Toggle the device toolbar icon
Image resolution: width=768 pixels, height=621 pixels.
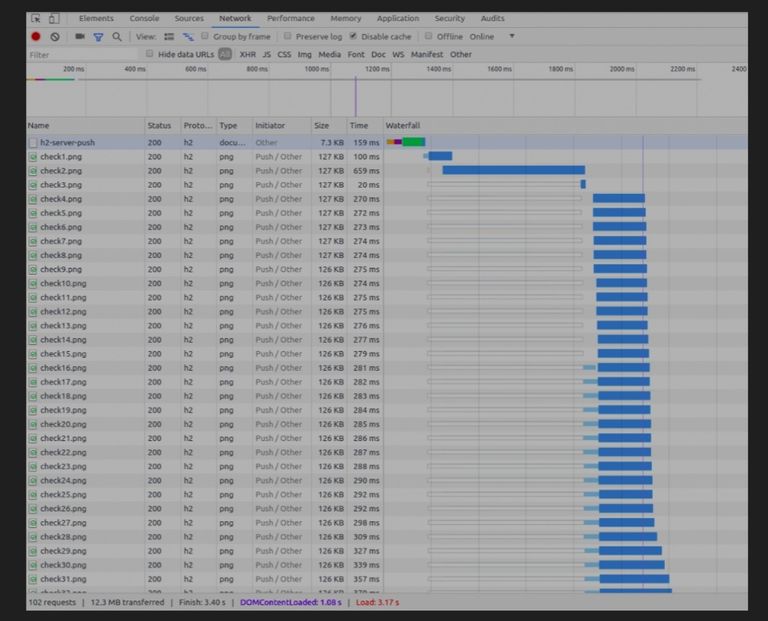pyautogui.click(x=54, y=19)
